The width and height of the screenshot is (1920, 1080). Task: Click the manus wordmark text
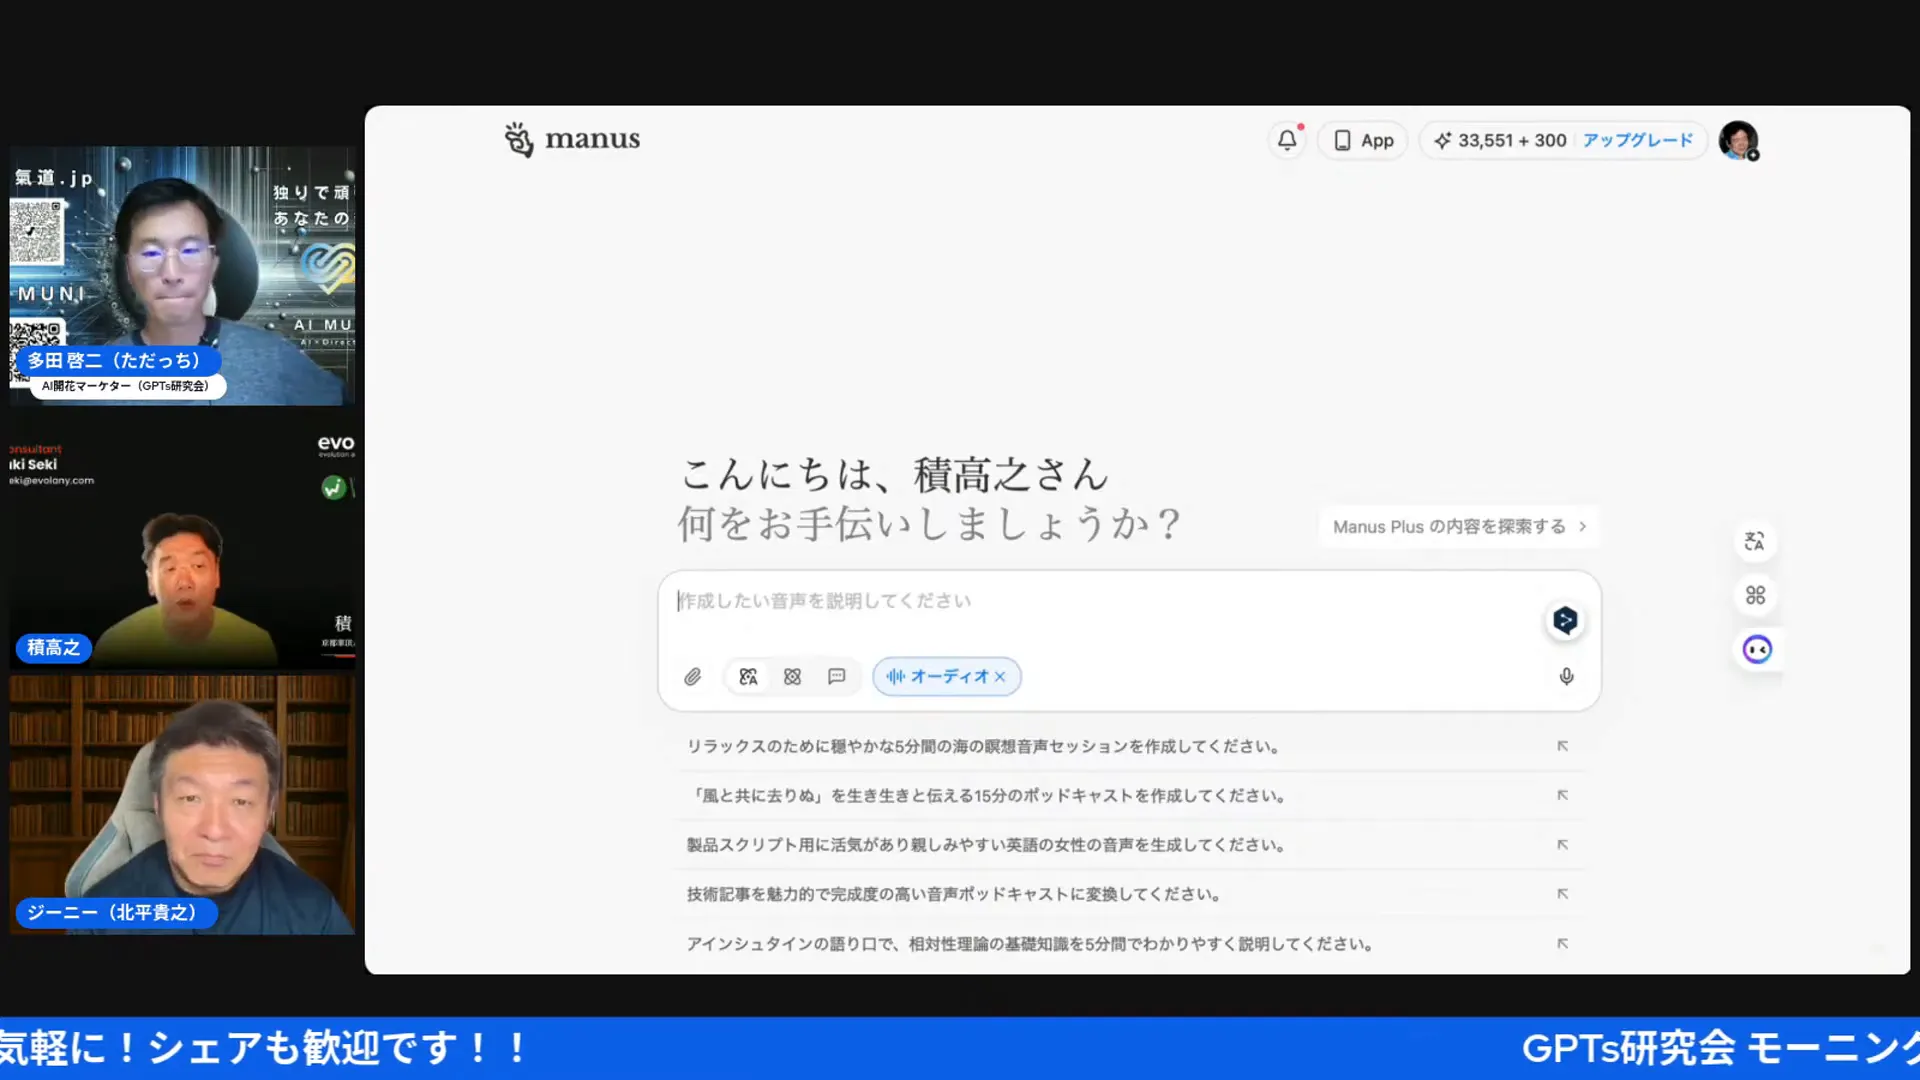tap(592, 140)
